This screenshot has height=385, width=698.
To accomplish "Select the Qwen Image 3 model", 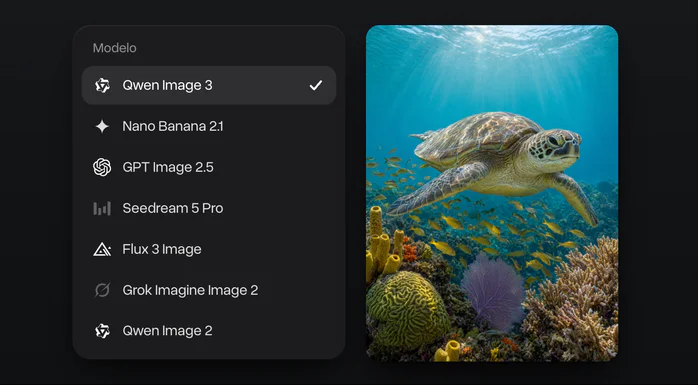I will (209, 85).
